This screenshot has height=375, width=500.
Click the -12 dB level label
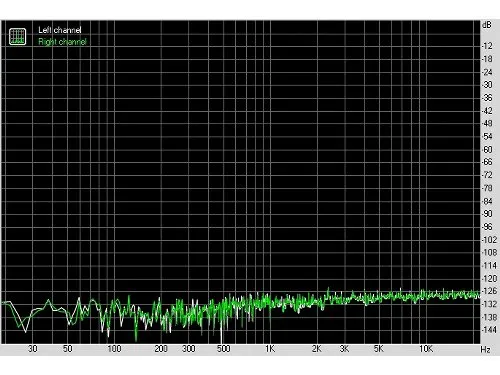[x=487, y=46]
